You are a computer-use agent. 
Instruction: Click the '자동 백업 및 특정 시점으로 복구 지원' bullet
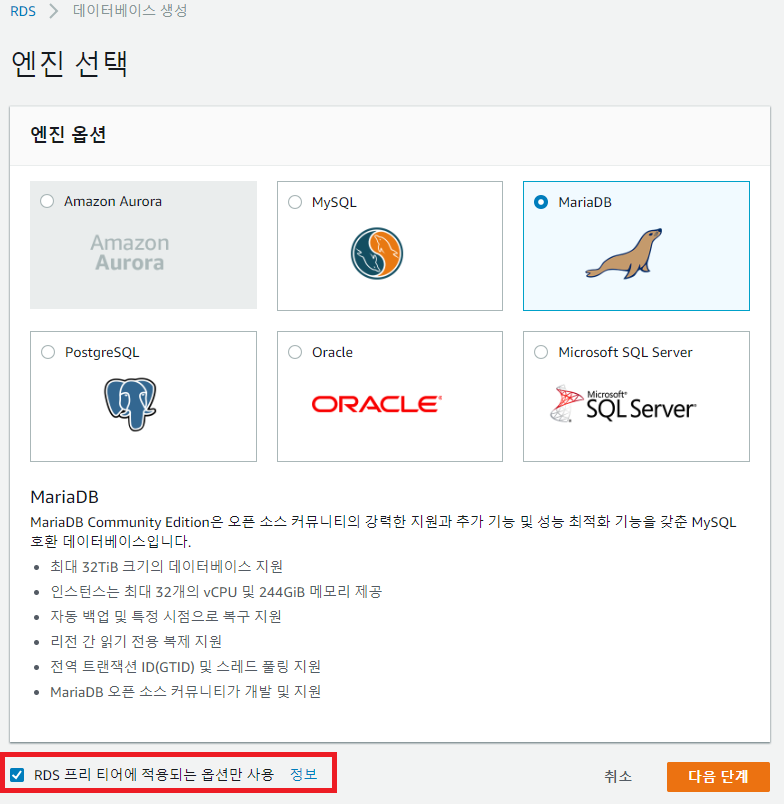tap(166, 616)
